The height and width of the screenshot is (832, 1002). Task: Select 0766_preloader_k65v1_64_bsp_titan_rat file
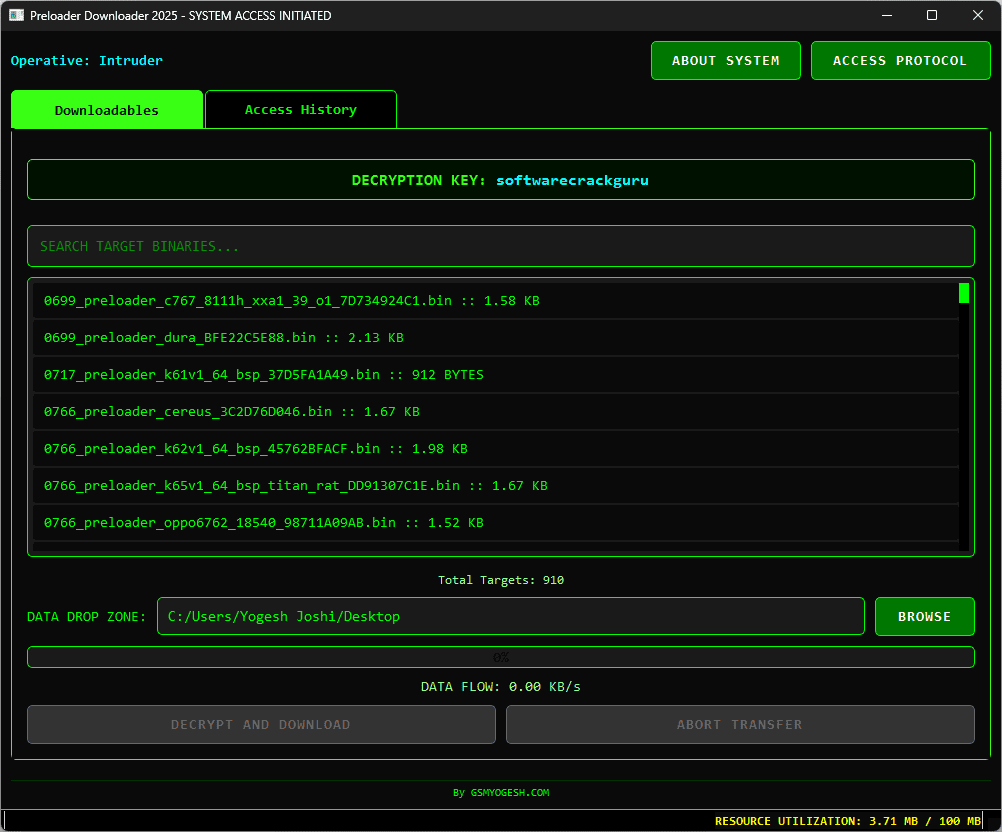(495, 486)
